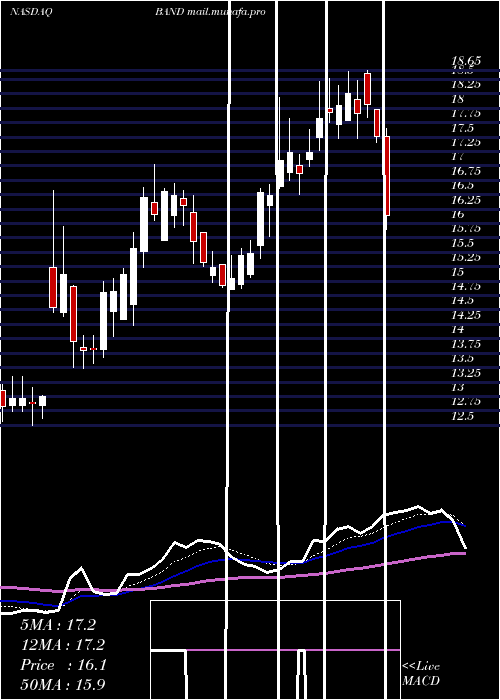Click the 13.25 price axis label
The height and width of the screenshot is (700, 500).
coord(466,373)
